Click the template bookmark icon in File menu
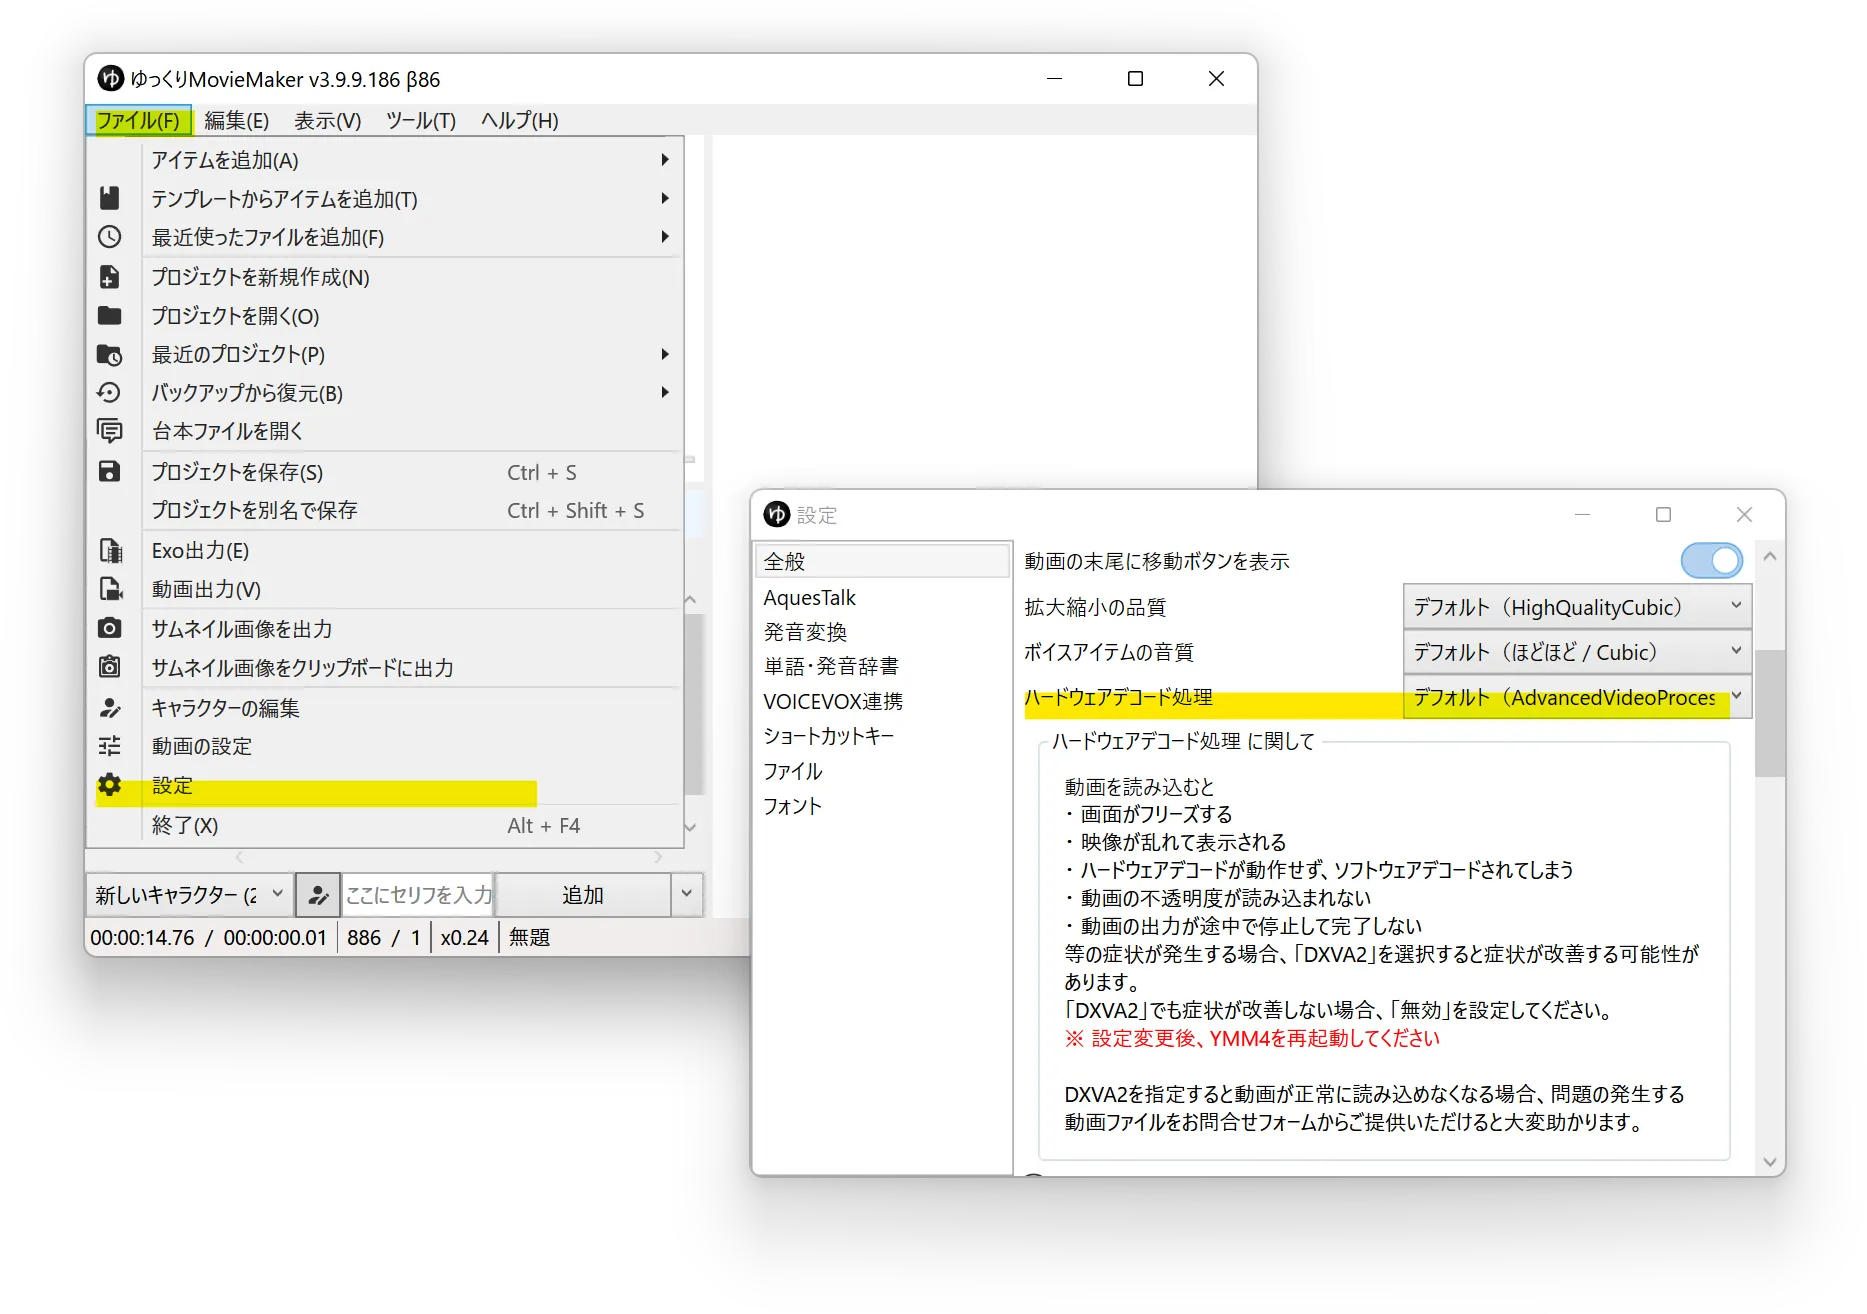Image resolution: width=1867 pixels, height=1314 pixels. (x=110, y=198)
